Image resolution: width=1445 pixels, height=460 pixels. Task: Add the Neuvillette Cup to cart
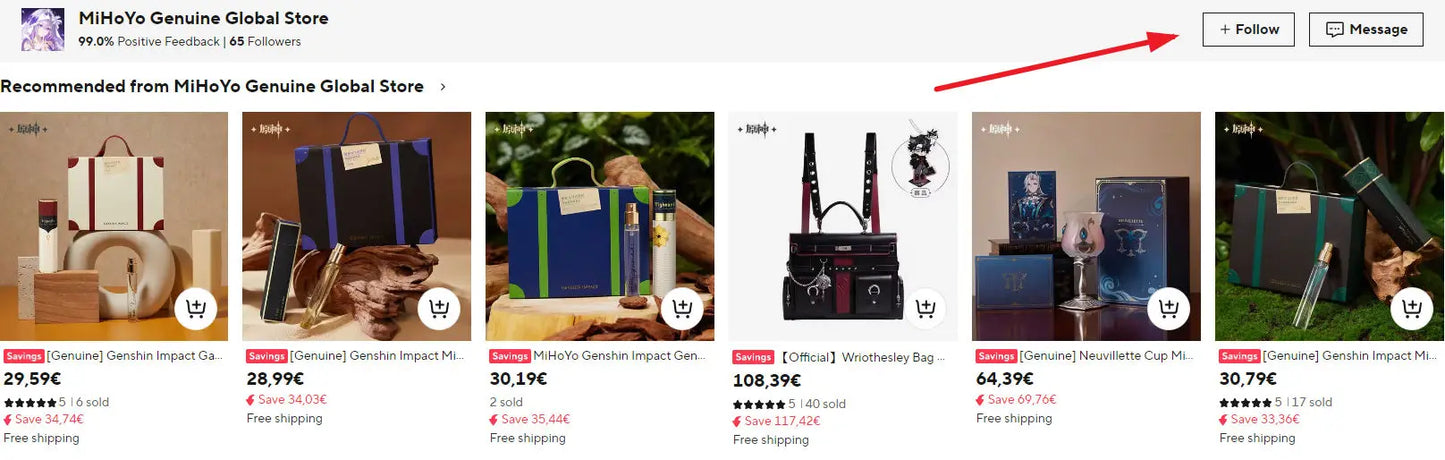tap(1168, 308)
